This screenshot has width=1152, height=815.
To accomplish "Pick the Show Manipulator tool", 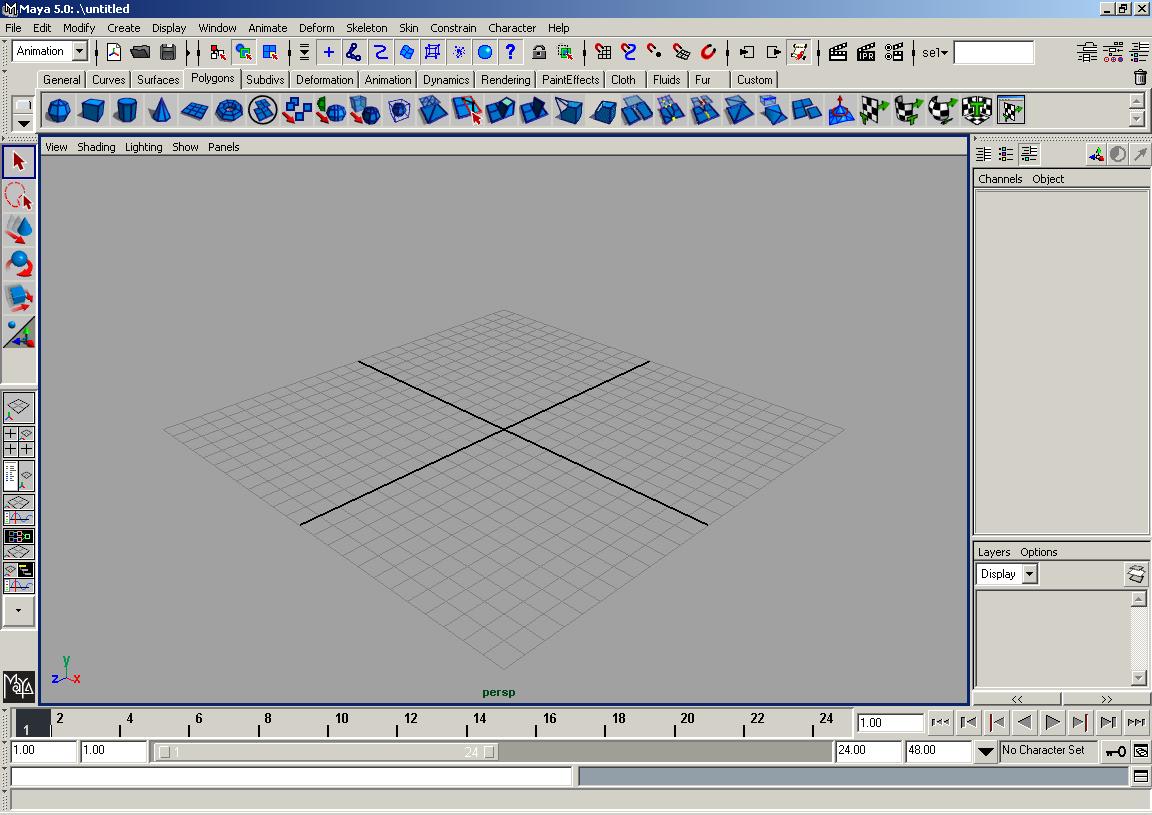I will pyautogui.click(x=19, y=332).
